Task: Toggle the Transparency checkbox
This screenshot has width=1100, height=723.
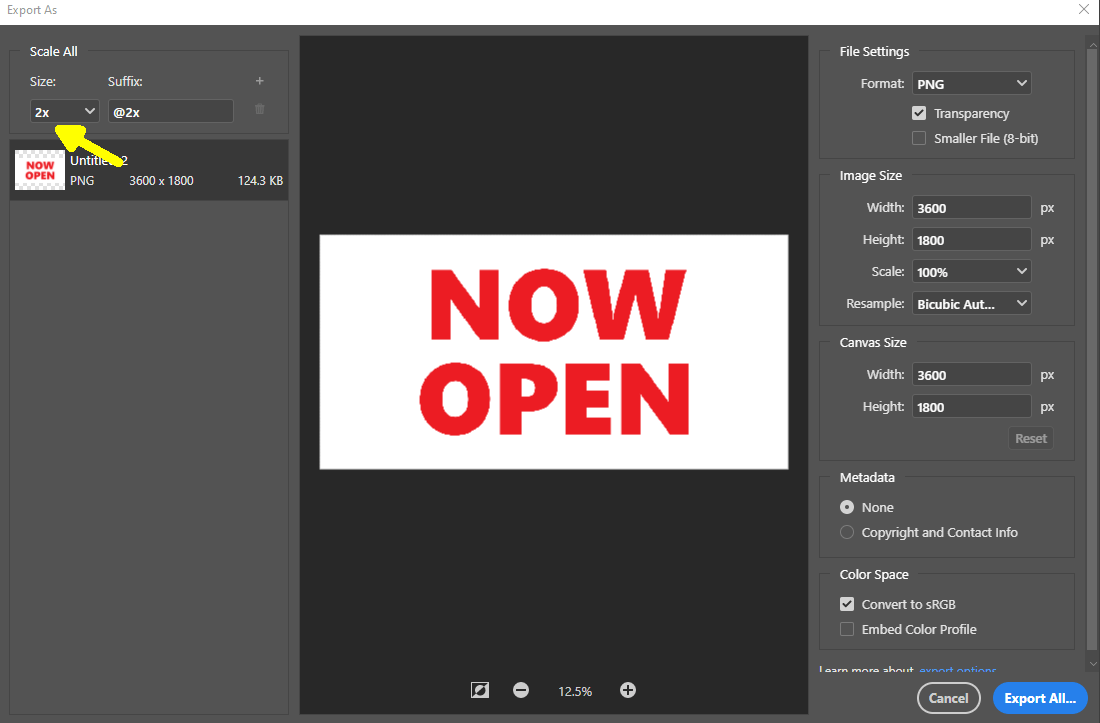Action: coord(919,113)
